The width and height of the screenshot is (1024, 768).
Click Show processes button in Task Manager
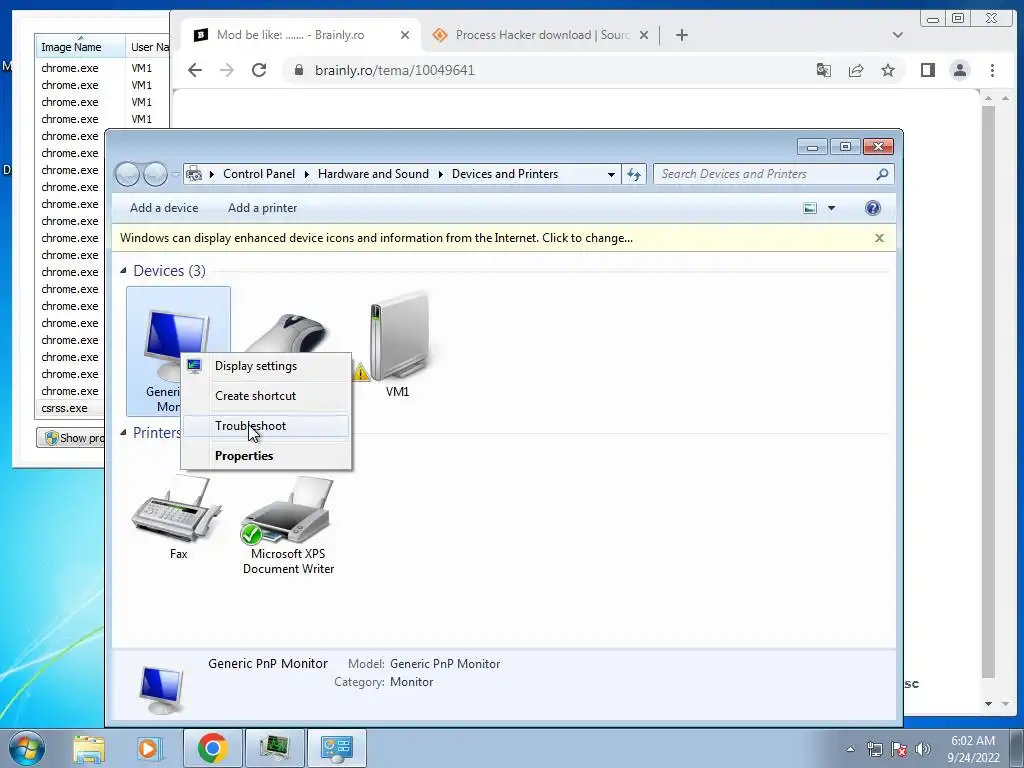71,438
